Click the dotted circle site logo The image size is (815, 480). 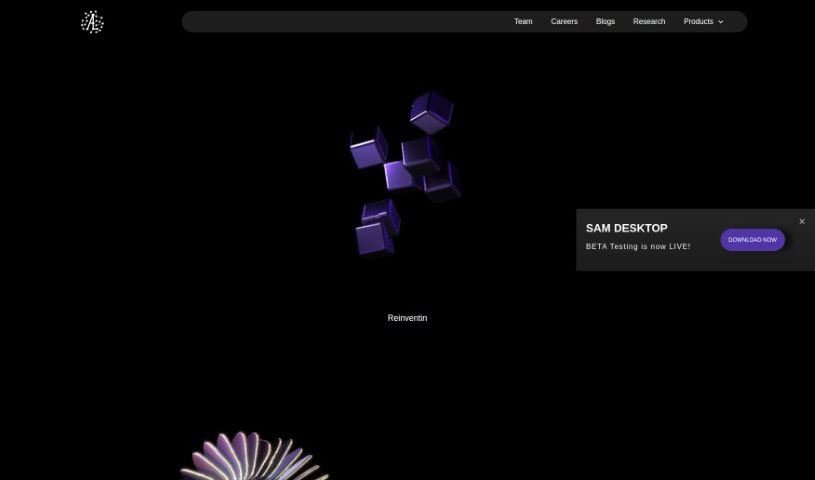pos(93,22)
